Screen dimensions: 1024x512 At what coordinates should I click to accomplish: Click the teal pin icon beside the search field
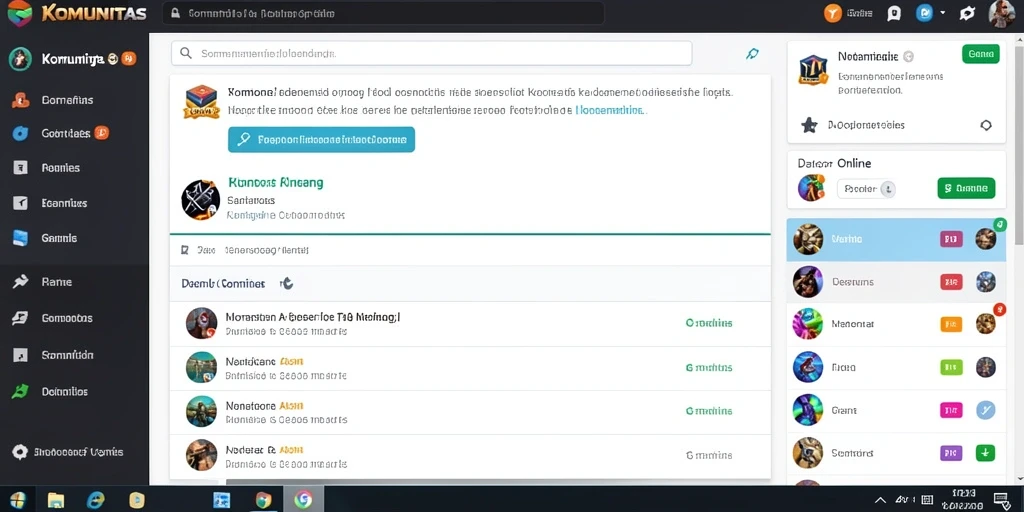pos(752,54)
